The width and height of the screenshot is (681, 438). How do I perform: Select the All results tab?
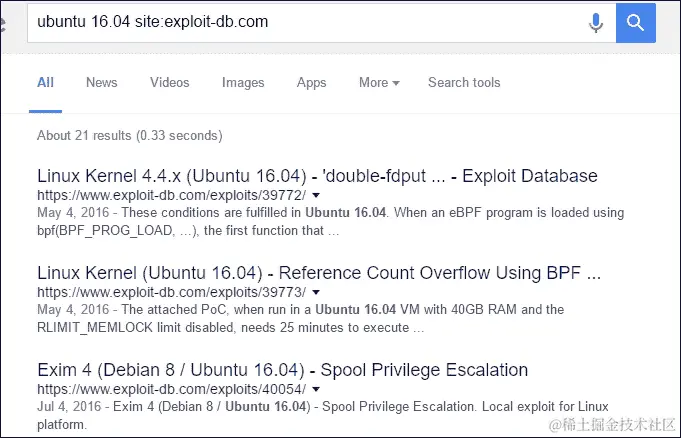(45, 82)
